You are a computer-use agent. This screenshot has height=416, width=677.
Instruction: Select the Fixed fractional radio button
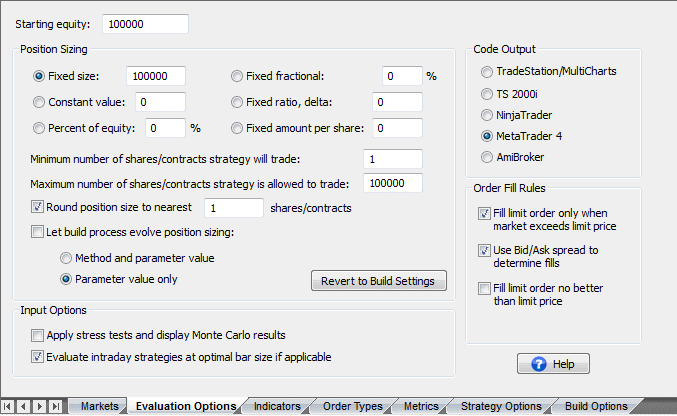click(237, 76)
